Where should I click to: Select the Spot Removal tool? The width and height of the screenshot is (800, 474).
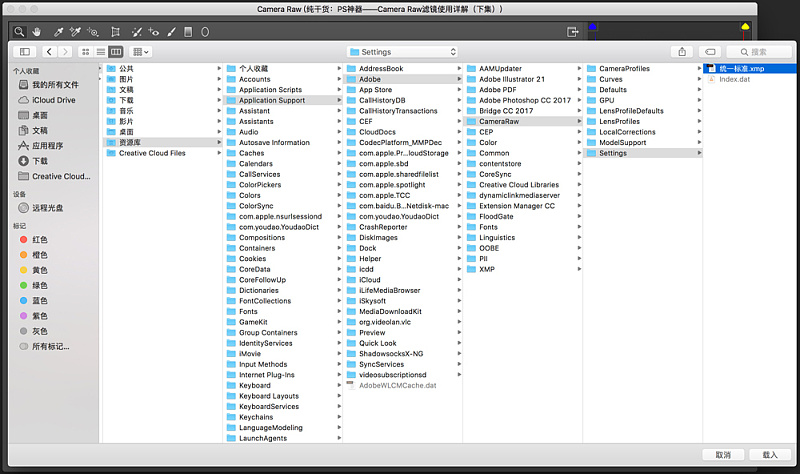137,32
